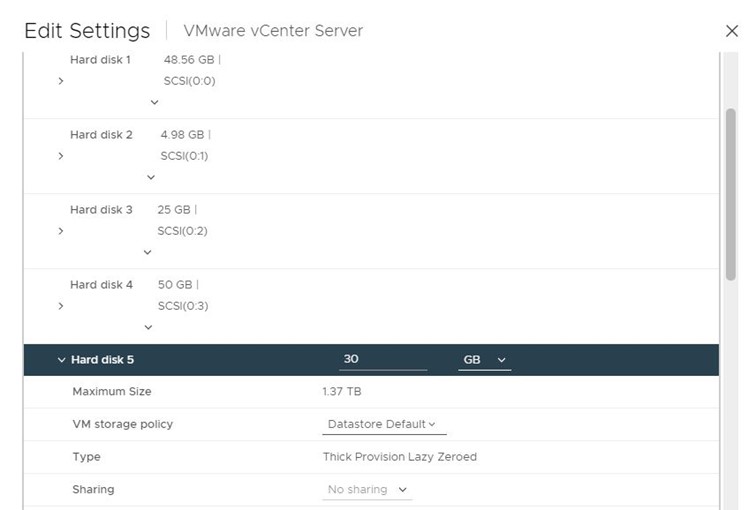Expand the Hard disk 2 row
The image size is (756, 510).
point(61,156)
